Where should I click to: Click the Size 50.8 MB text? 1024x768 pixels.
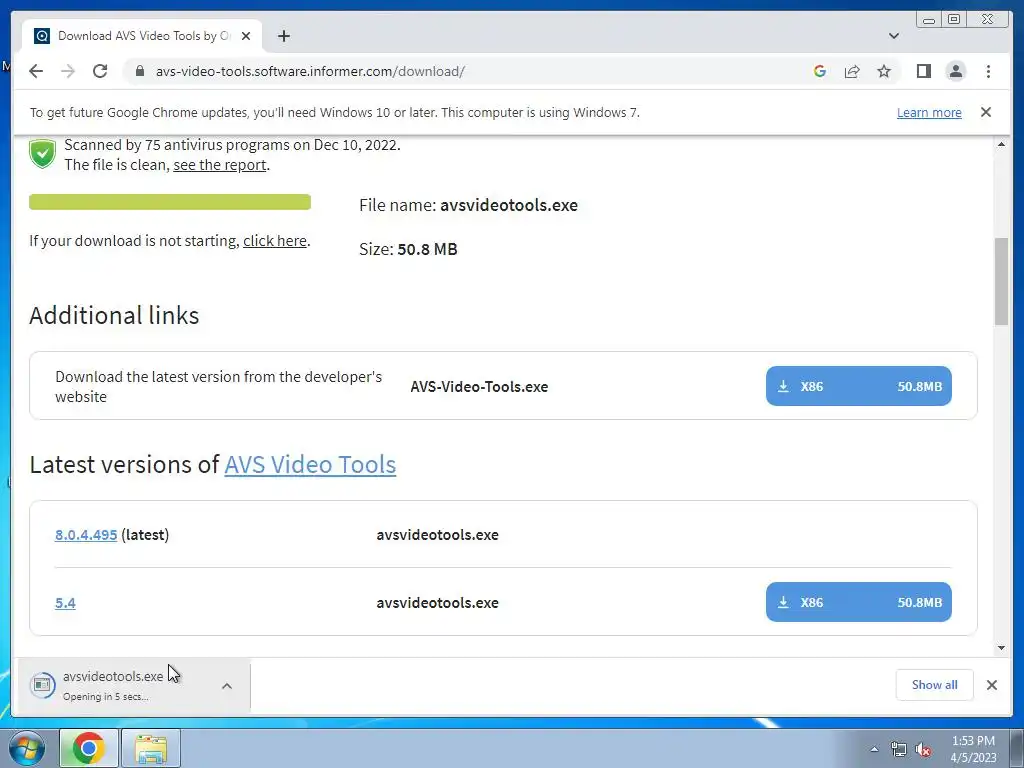(408, 249)
